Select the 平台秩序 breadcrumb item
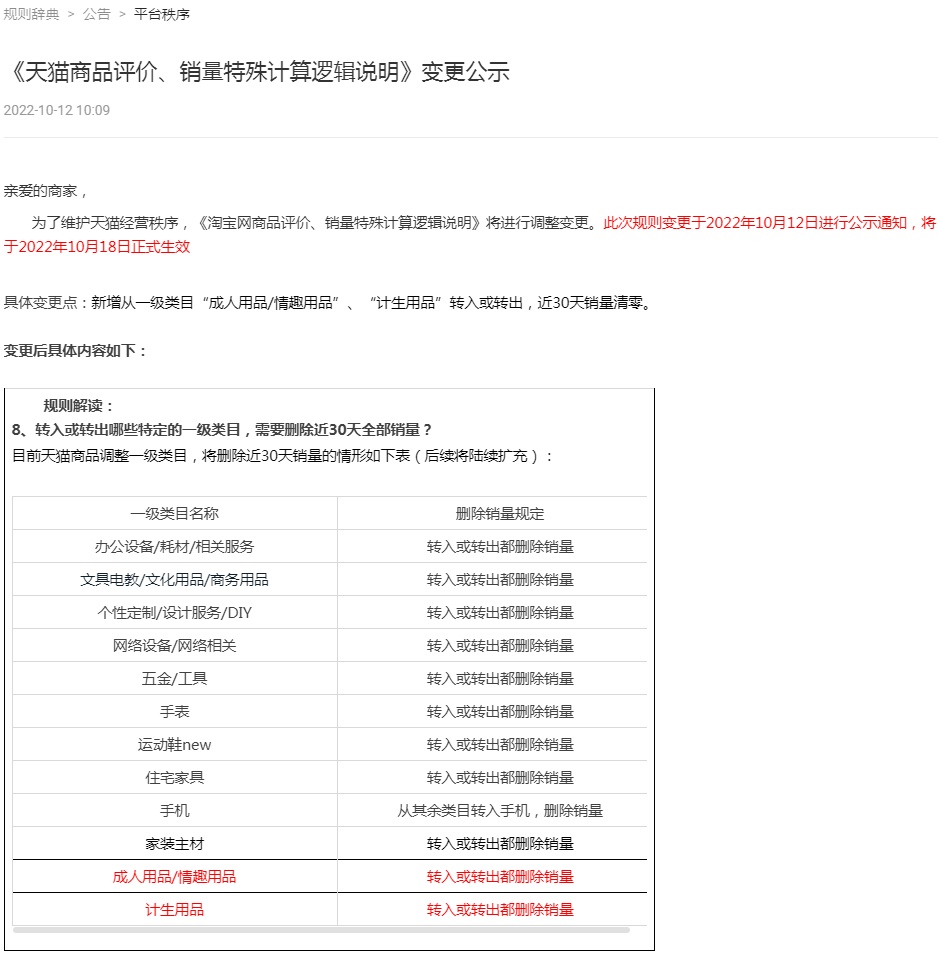Screen dimensions: 938x963 (x=162, y=14)
